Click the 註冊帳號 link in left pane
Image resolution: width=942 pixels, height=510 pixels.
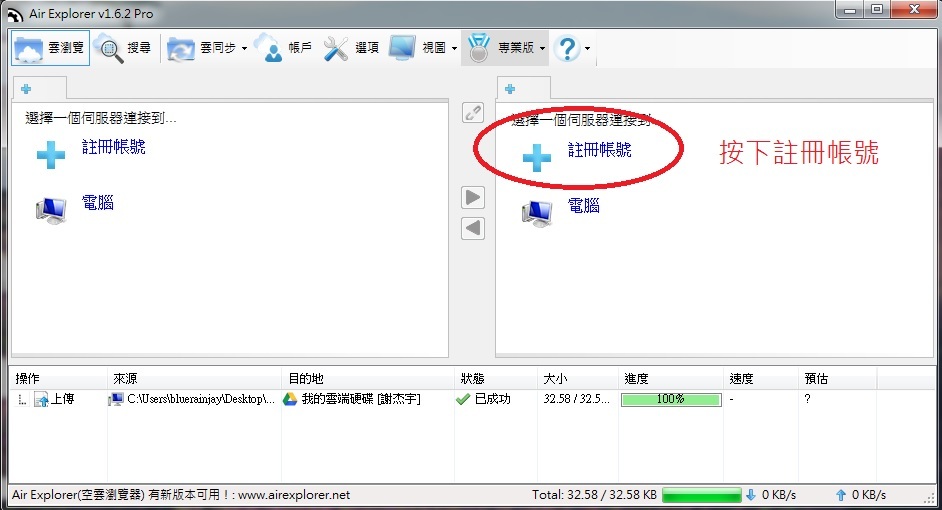(114, 147)
